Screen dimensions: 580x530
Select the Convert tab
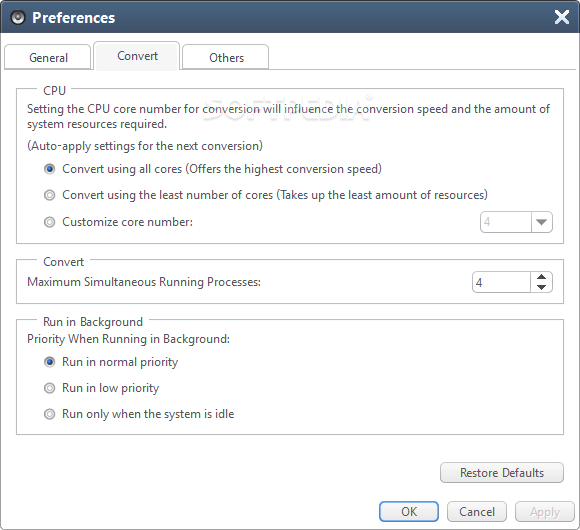(x=137, y=56)
